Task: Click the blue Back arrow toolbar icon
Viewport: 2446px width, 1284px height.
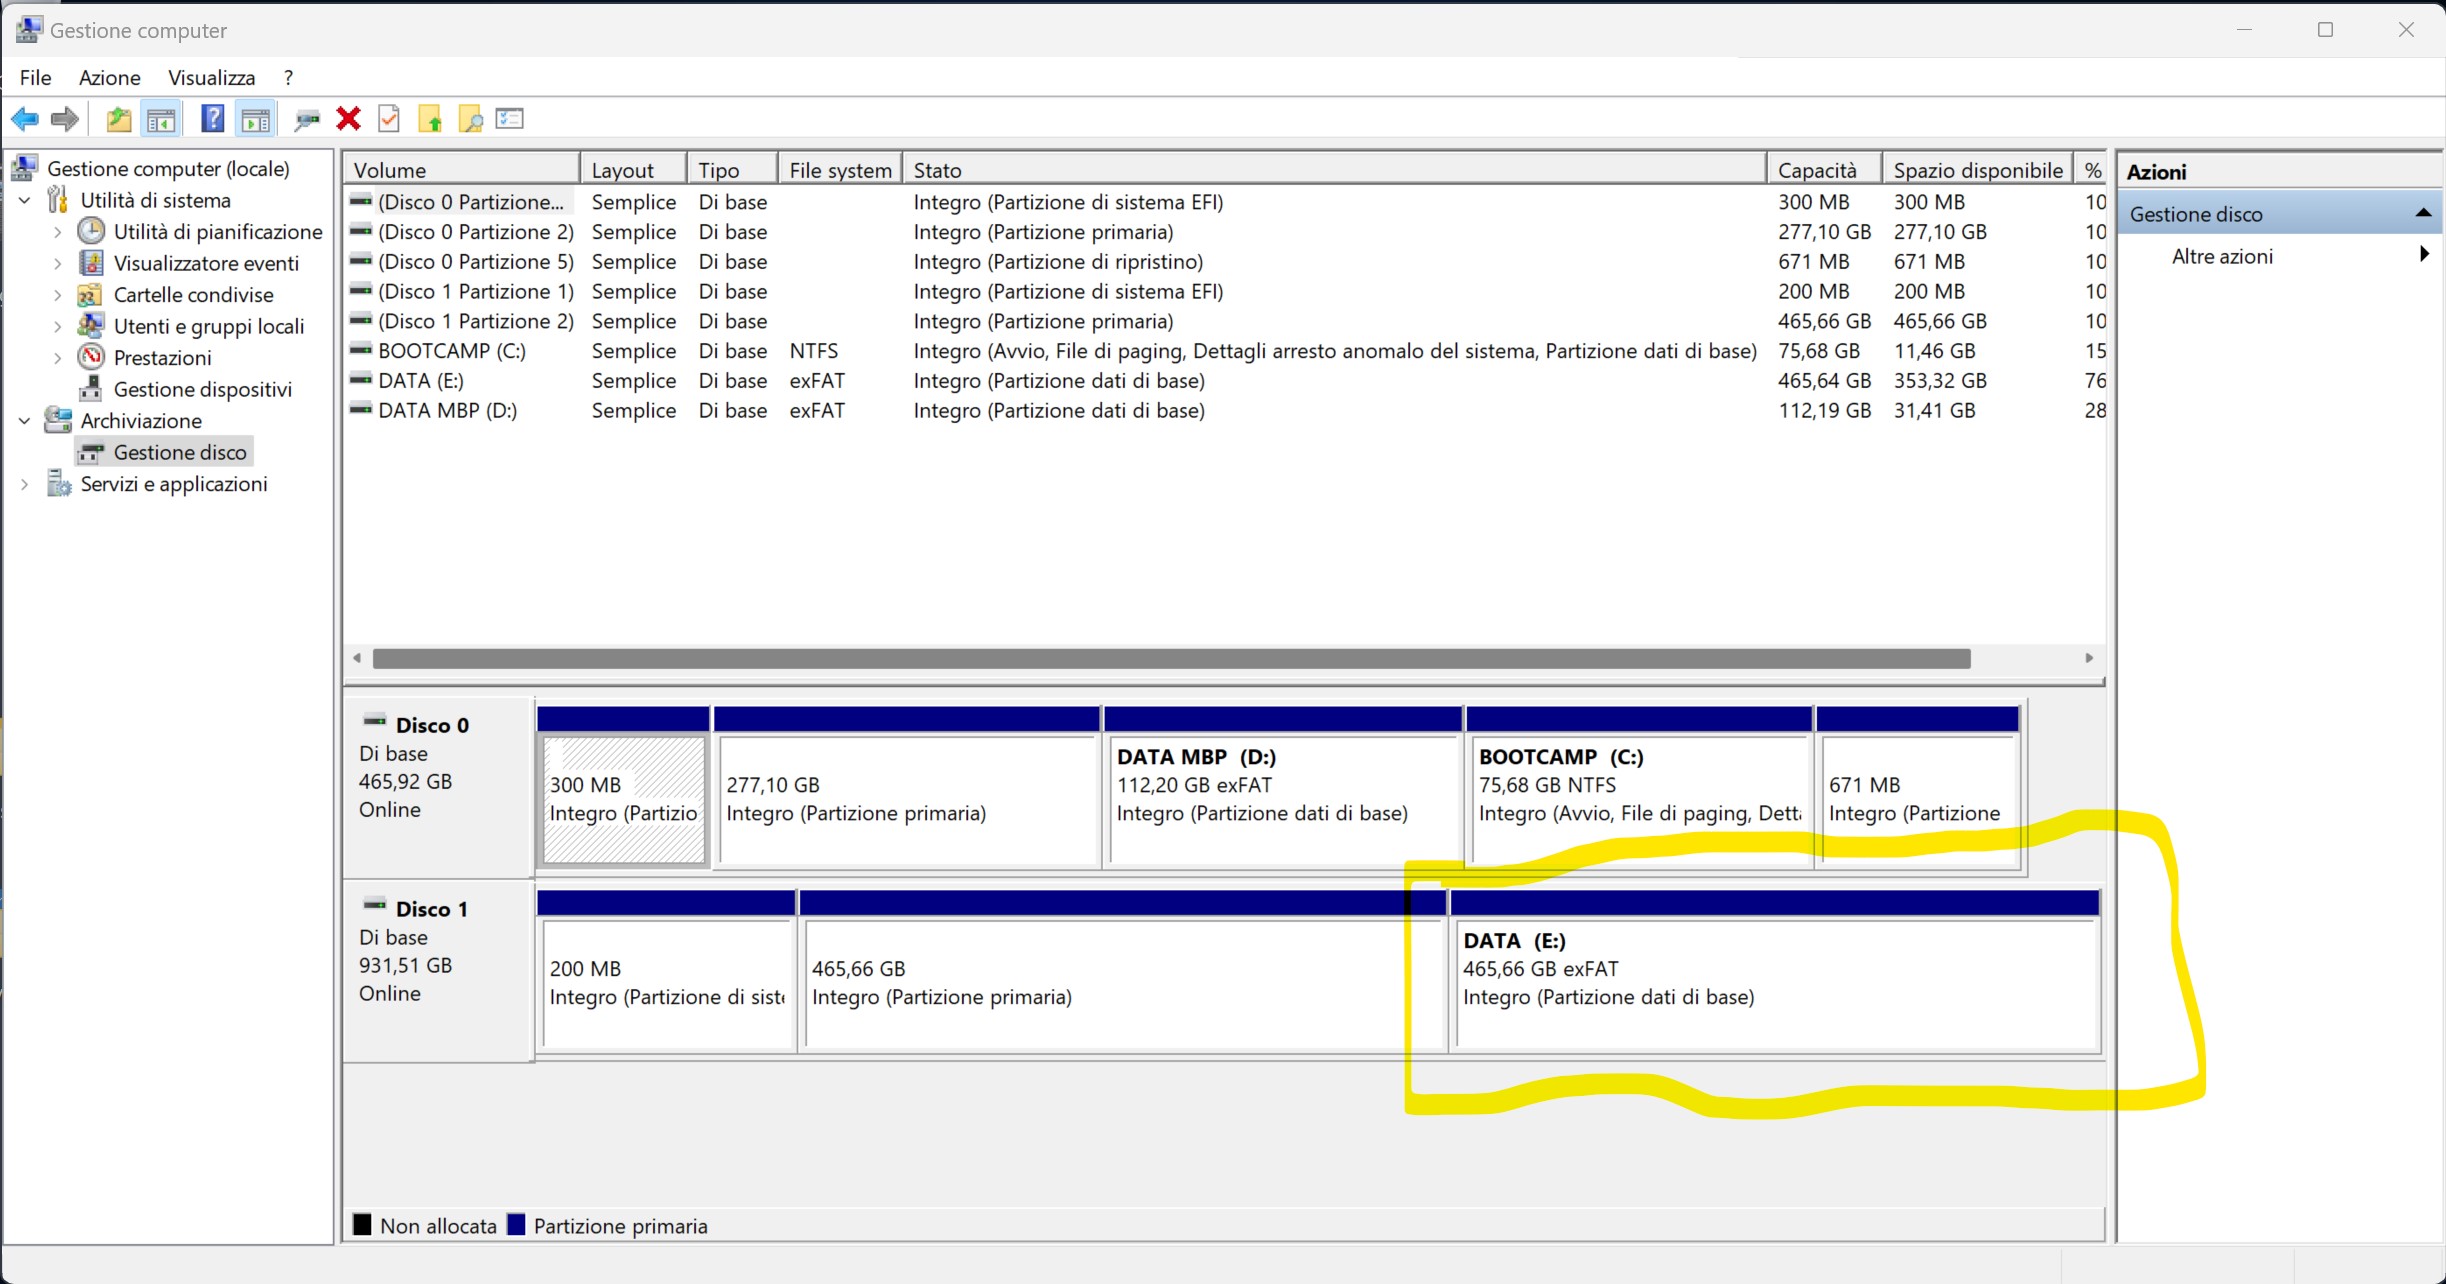Action: click(x=25, y=119)
